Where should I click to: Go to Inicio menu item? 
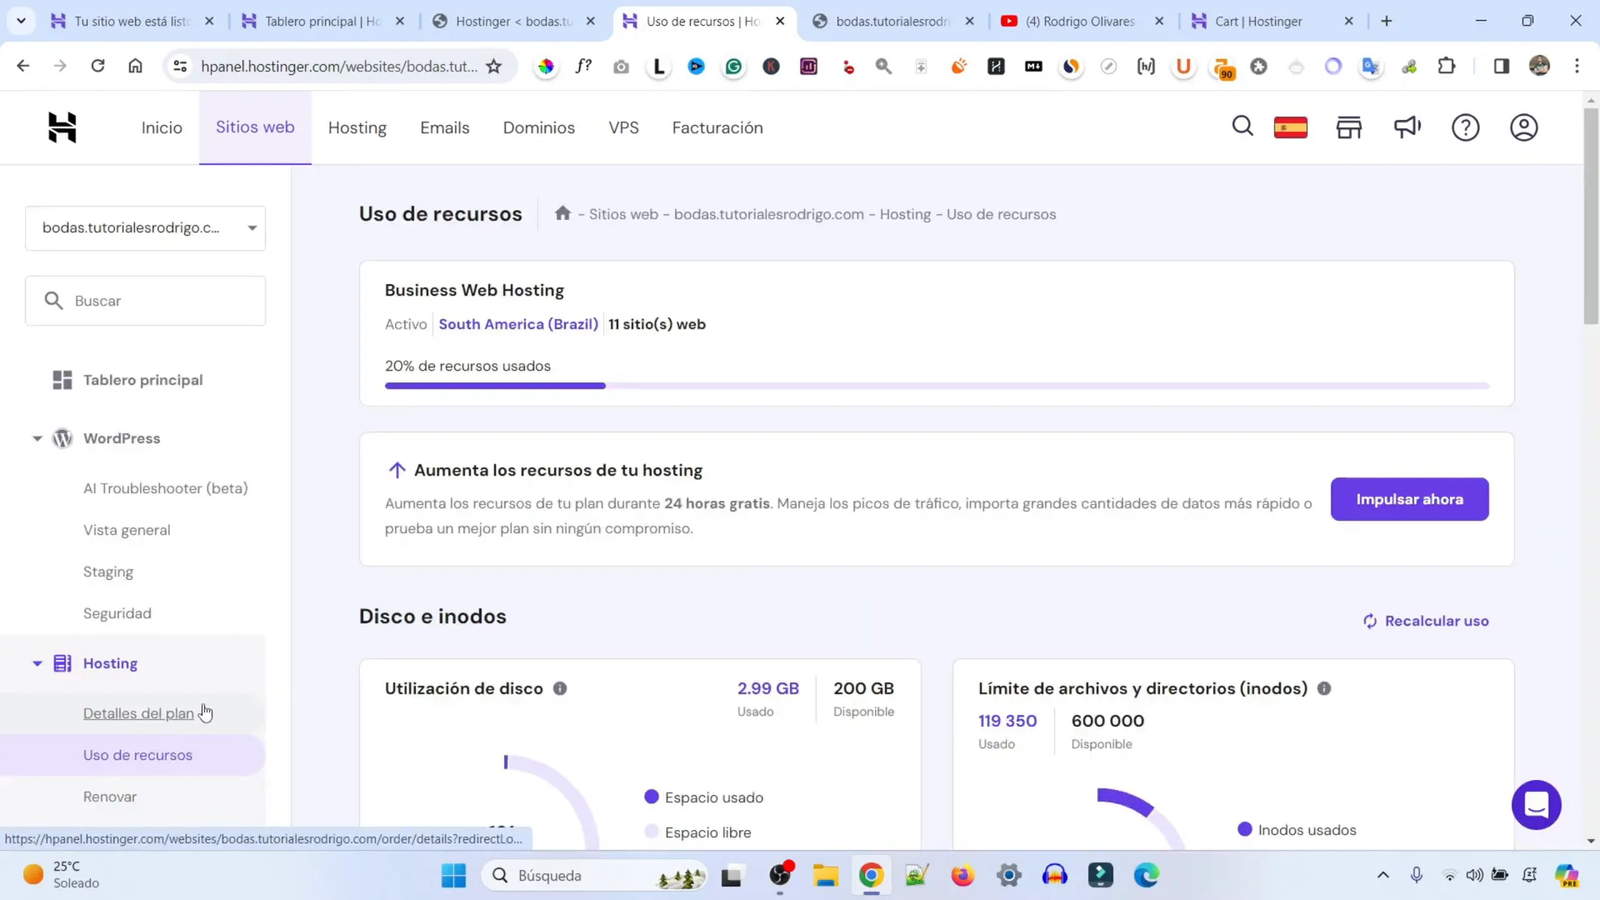[162, 128]
